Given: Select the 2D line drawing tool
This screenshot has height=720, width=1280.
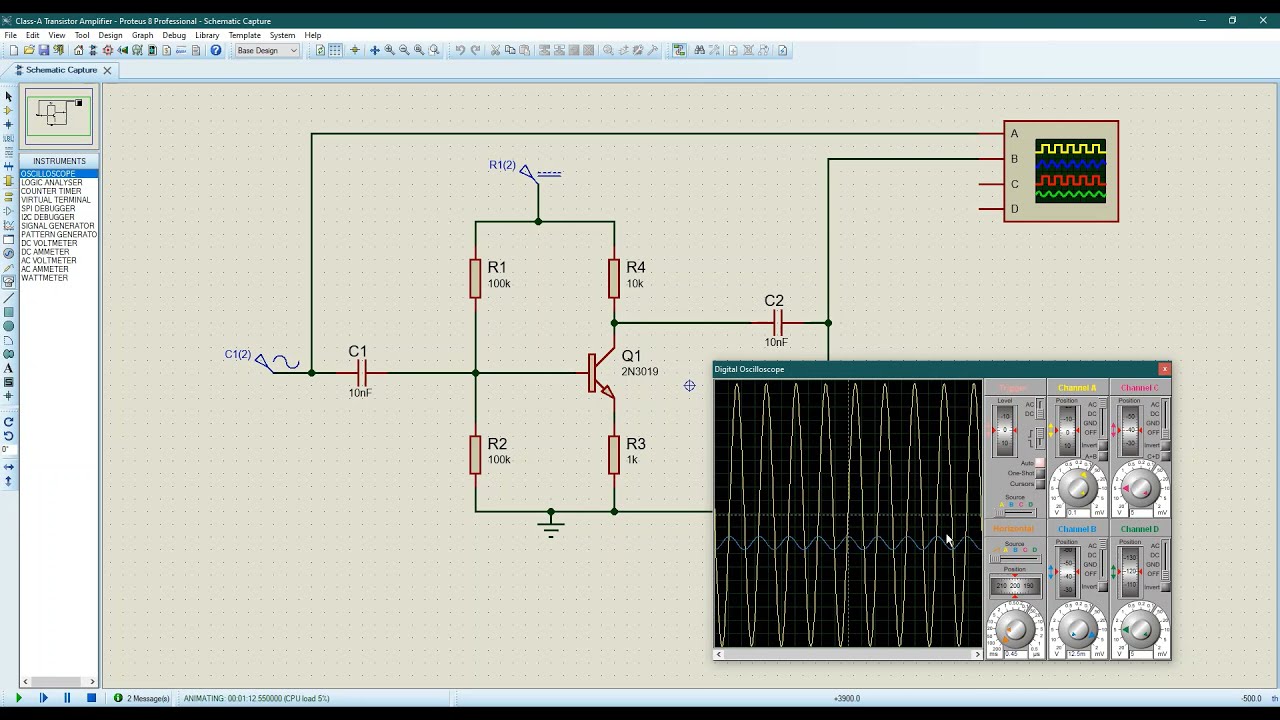Looking at the screenshot, I should coord(8,298).
